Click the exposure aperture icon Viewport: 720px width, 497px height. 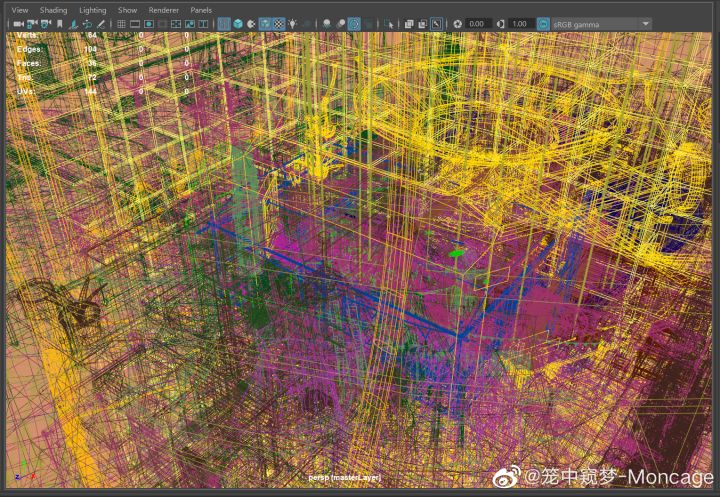click(x=457, y=24)
